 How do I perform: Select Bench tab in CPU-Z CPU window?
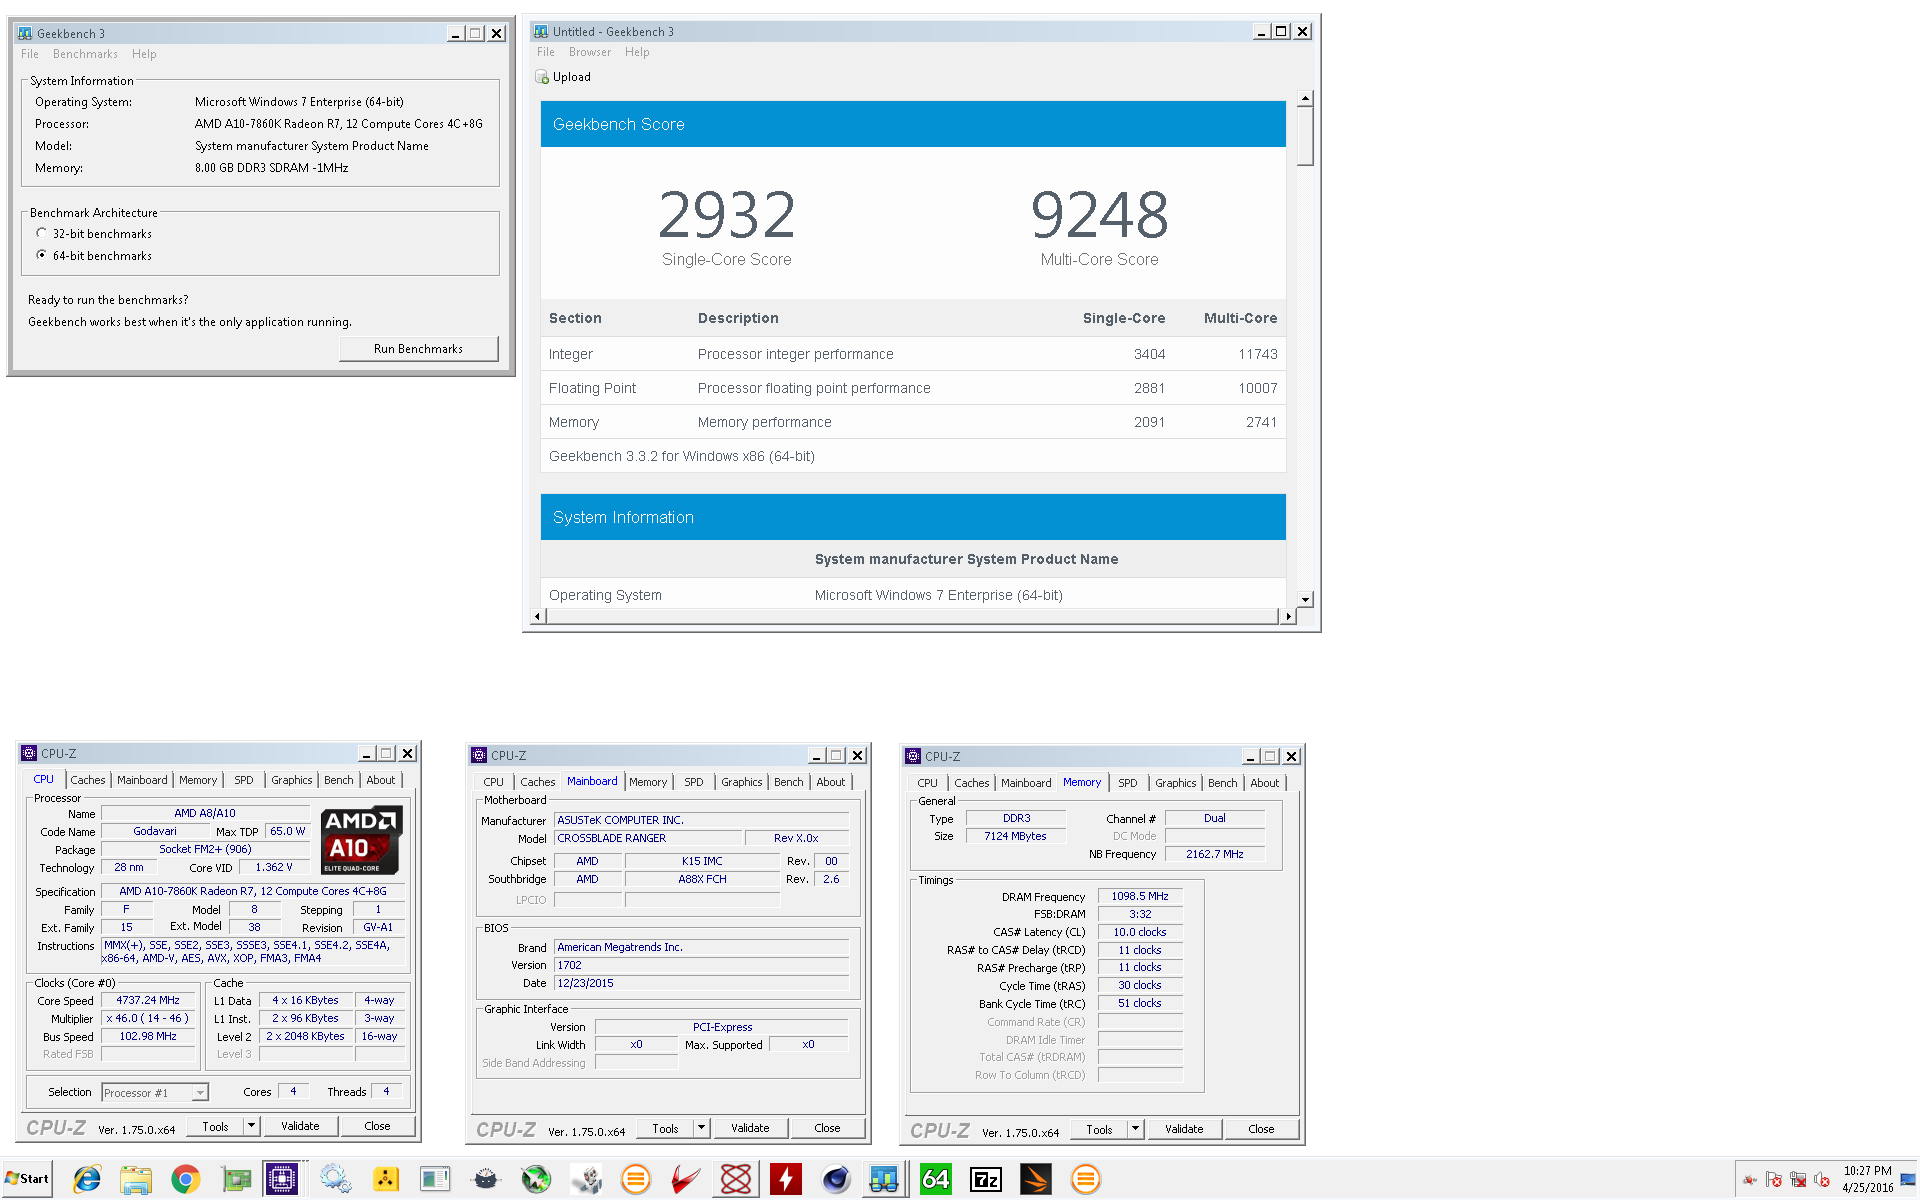tap(339, 780)
